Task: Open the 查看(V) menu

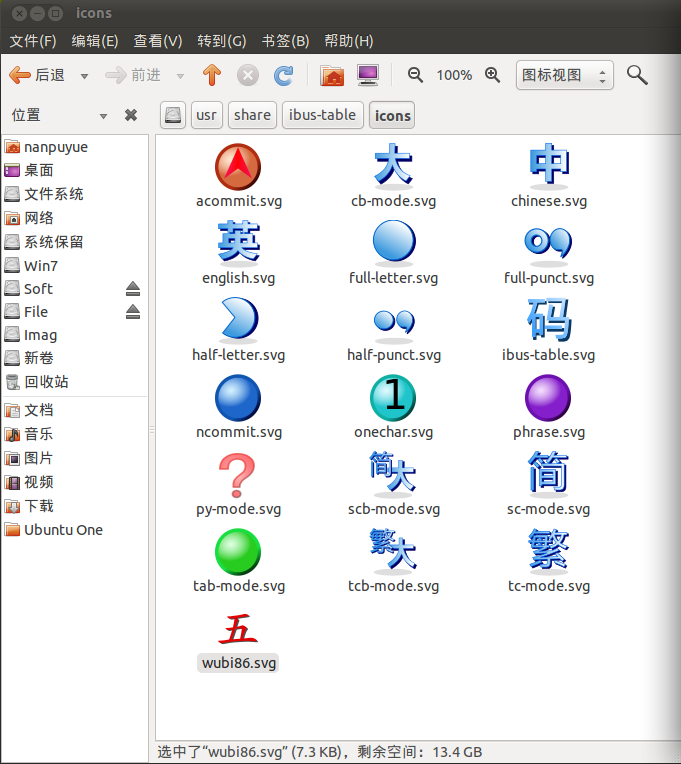Action: (158, 41)
